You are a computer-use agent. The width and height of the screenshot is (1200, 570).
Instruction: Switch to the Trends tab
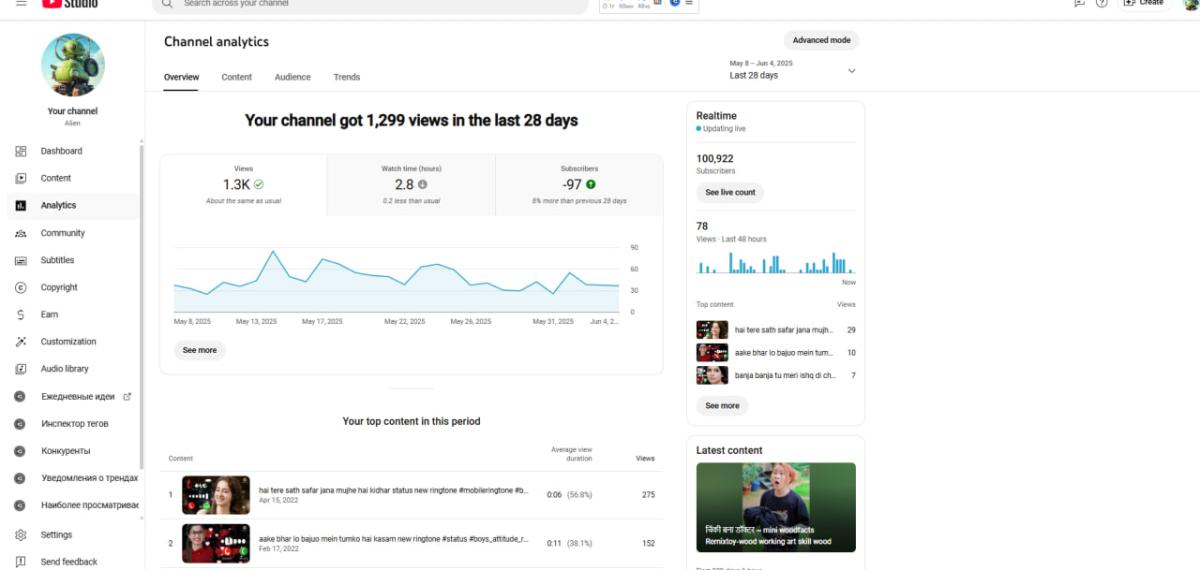pos(347,77)
